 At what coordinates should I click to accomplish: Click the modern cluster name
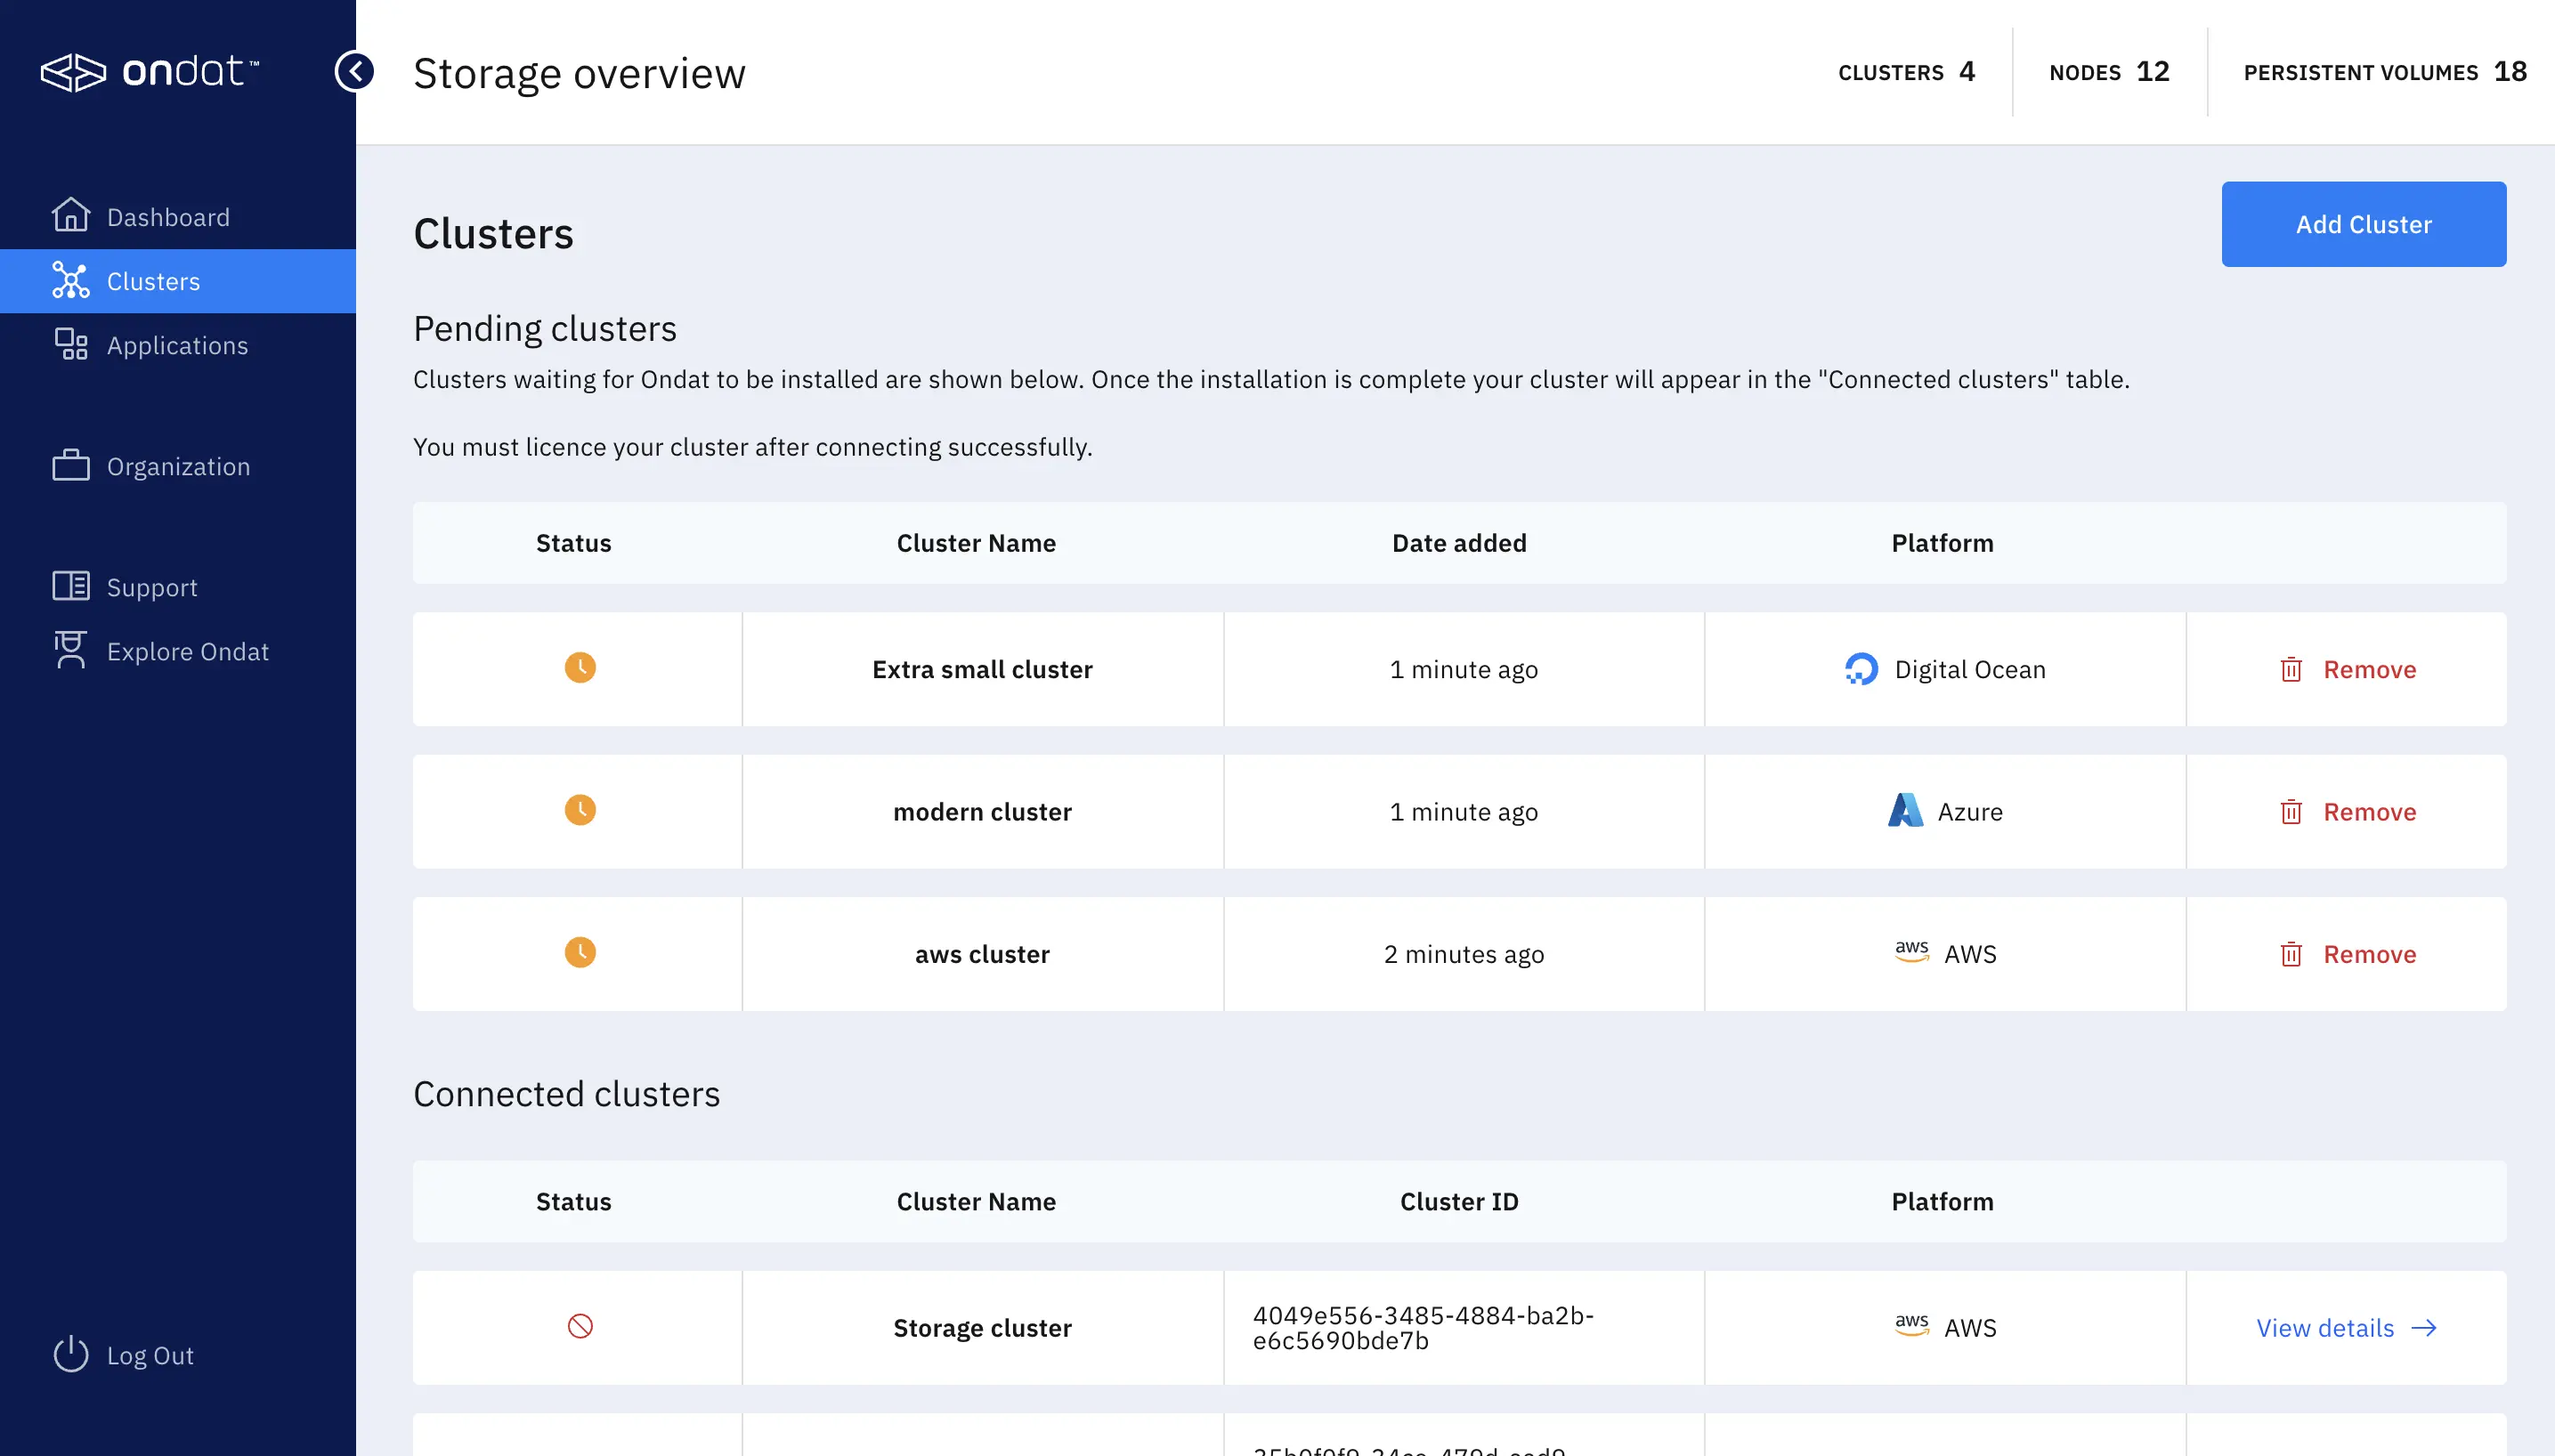coord(981,812)
